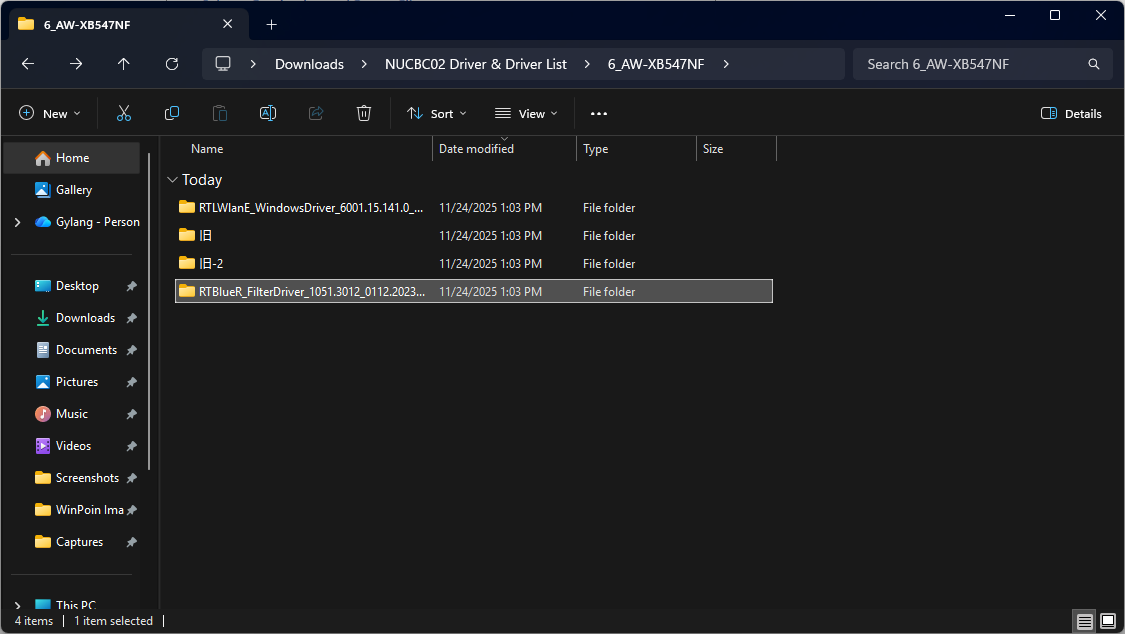The width and height of the screenshot is (1125, 634).
Task: Open the See more ellipsis menu
Action: pyautogui.click(x=599, y=114)
